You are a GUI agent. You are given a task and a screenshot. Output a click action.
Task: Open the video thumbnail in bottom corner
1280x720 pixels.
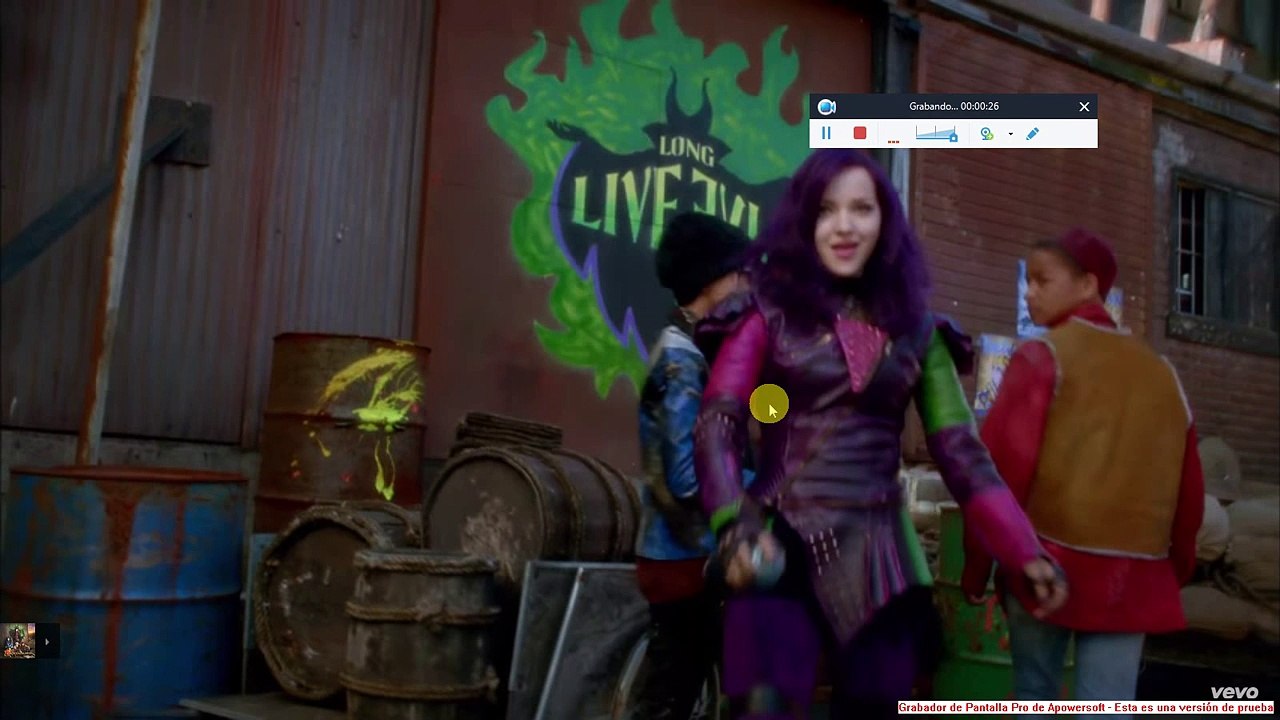click(x=18, y=641)
